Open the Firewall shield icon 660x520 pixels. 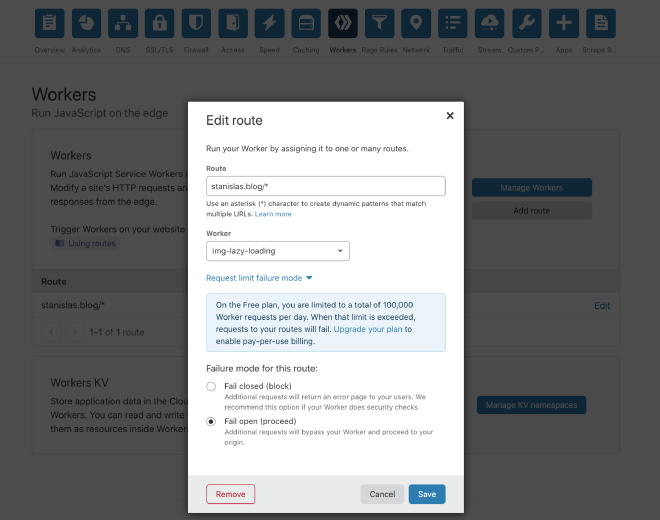click(196, 23)
